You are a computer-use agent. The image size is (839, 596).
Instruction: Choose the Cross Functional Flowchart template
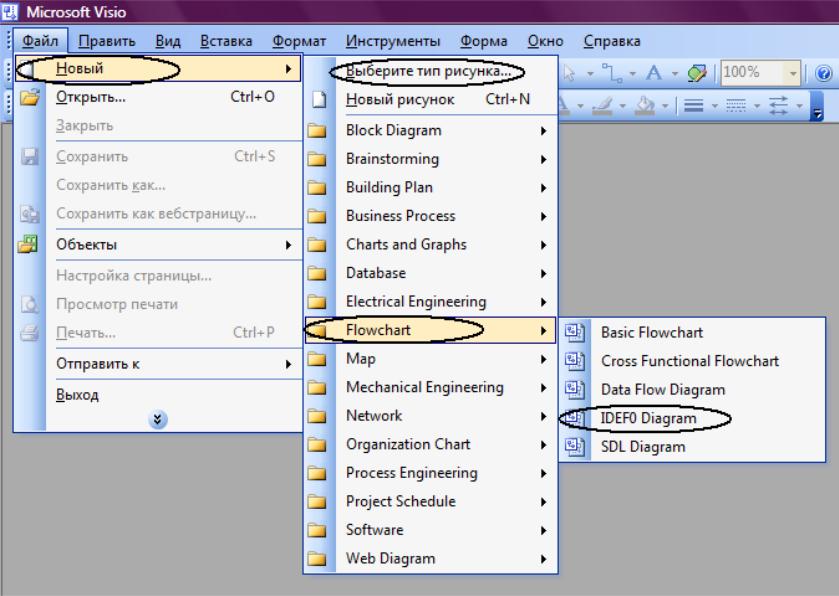pos(692,361)
